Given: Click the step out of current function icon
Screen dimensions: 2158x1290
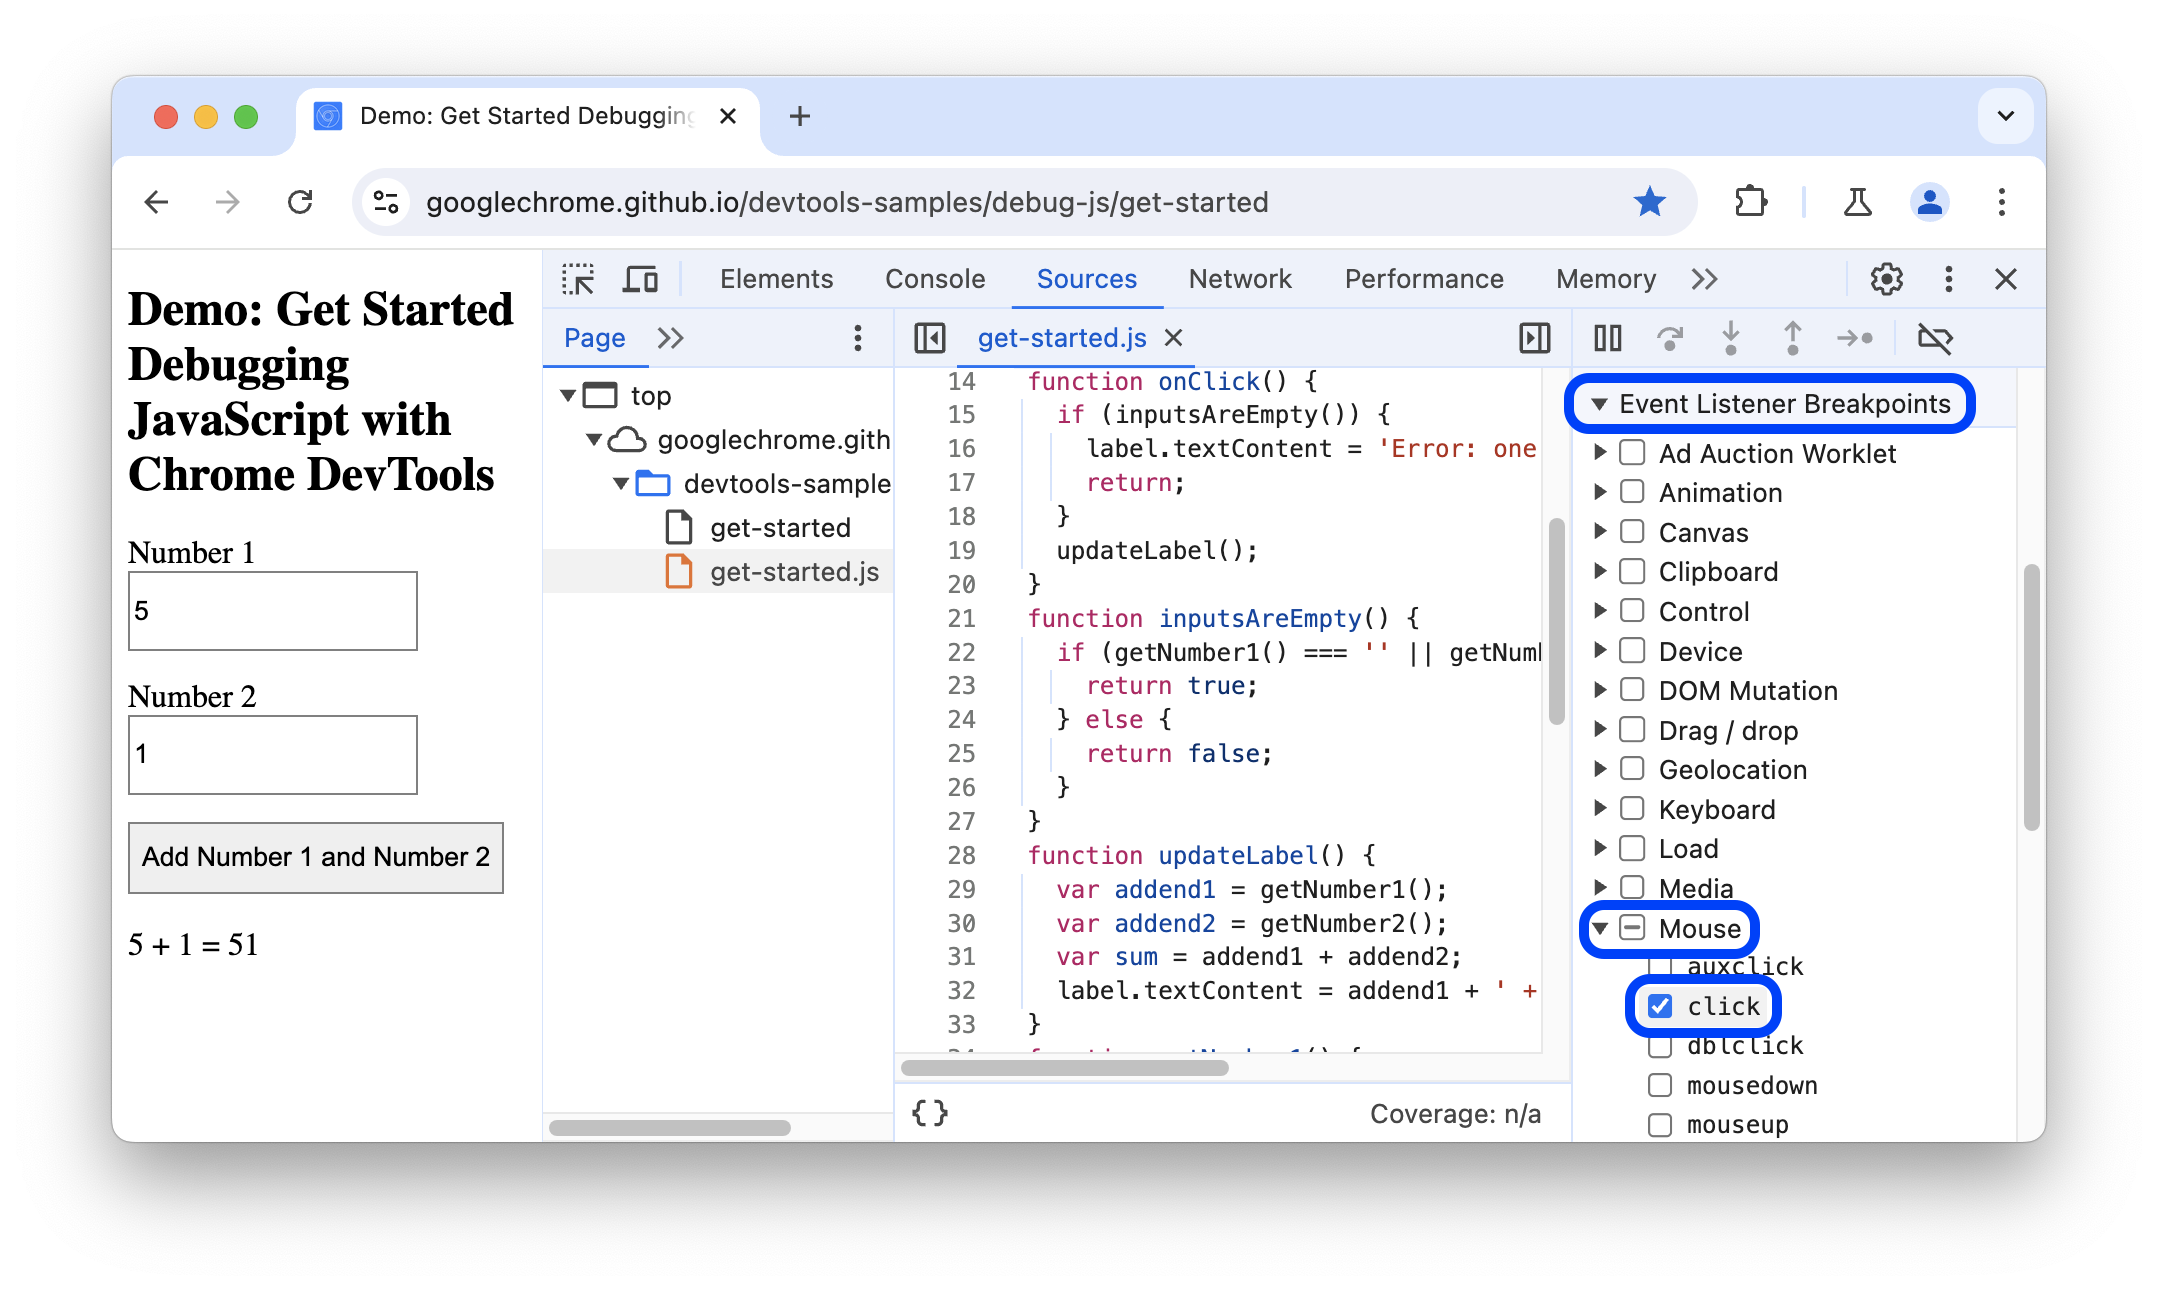Looking at the screenshot, I should point(1793,338).
